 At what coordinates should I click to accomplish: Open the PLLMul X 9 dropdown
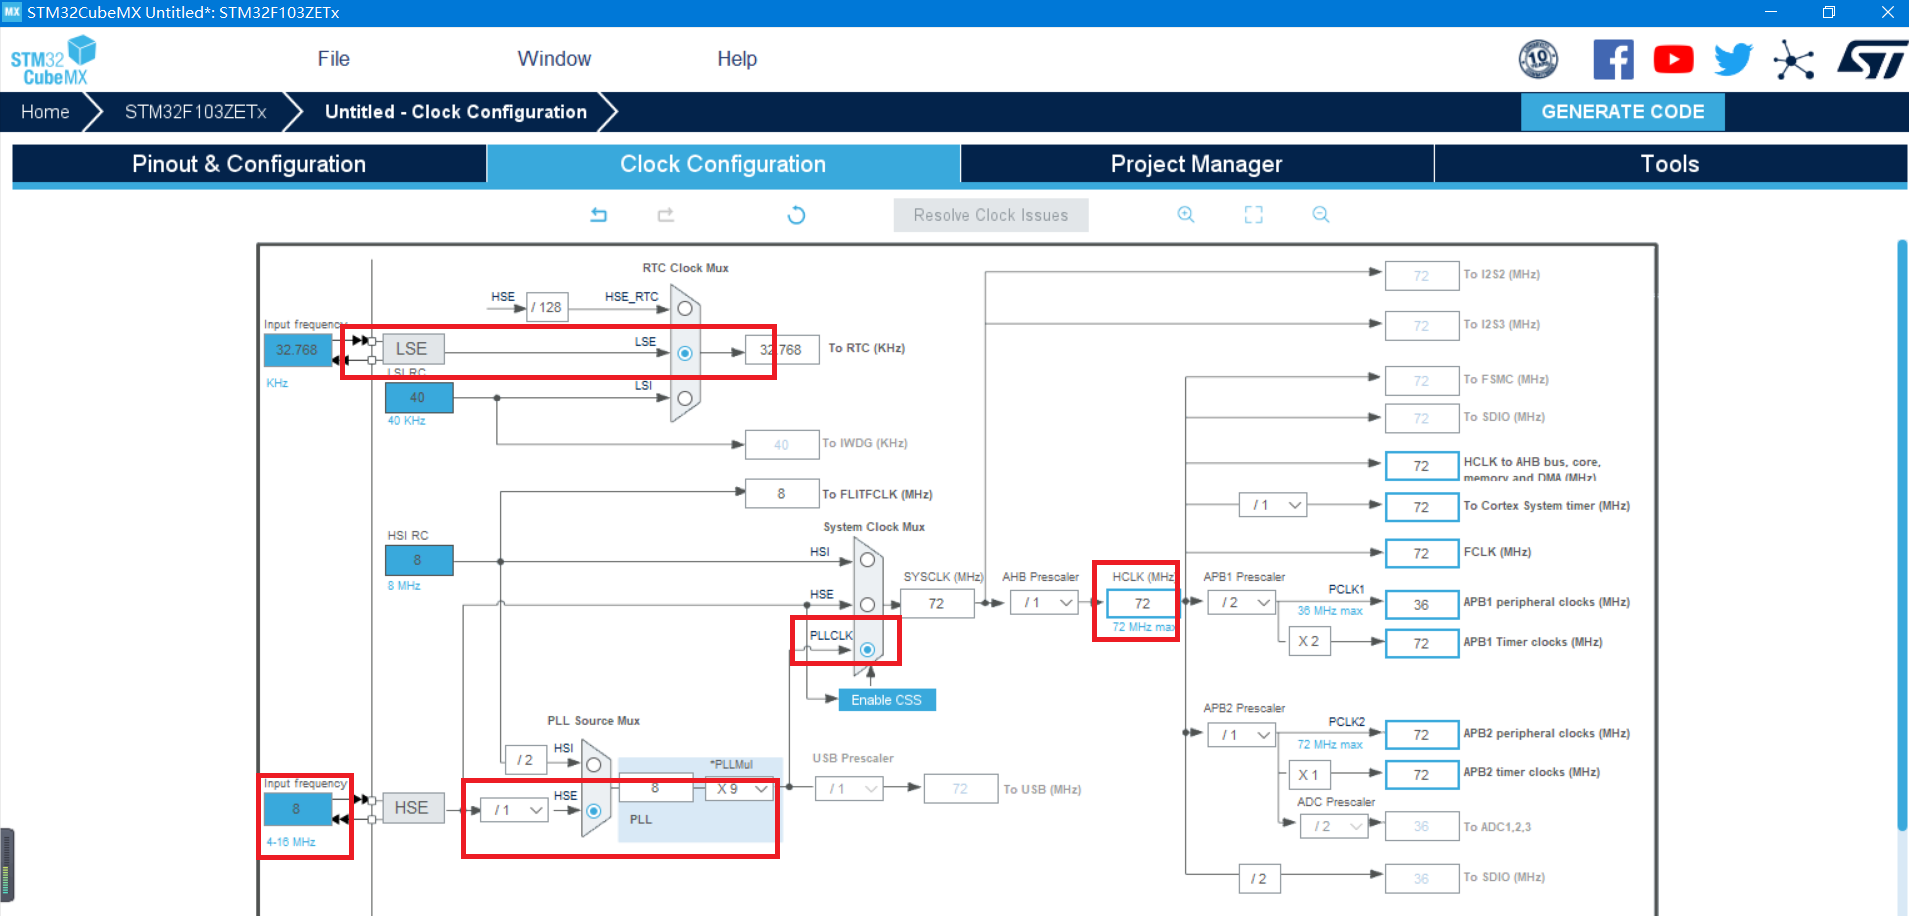(741, 789)
